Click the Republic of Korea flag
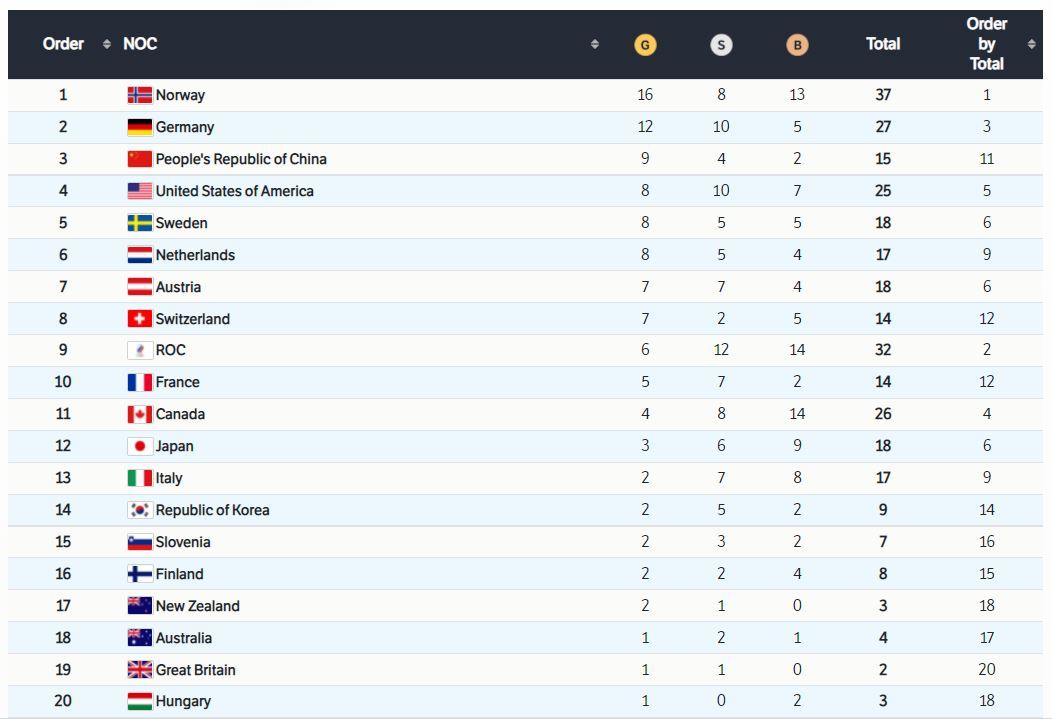Viewport: 1052px width, 719px height. click(139, 510)
